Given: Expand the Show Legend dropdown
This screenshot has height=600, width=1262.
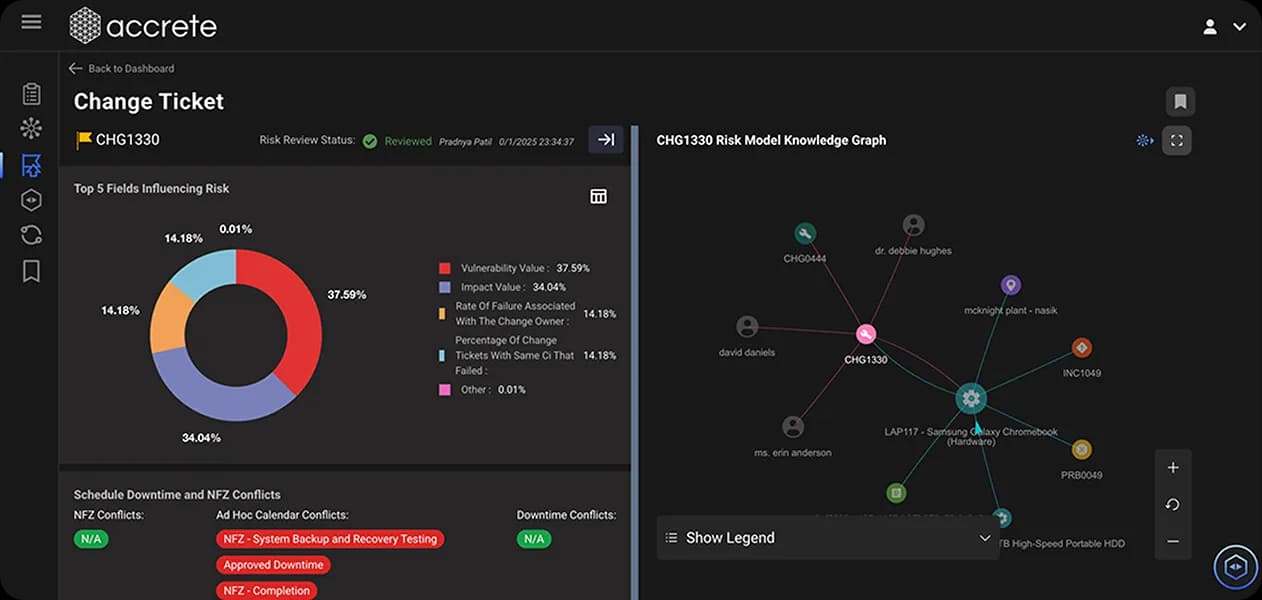Looking at the screenshot, I should pos(828,538).
